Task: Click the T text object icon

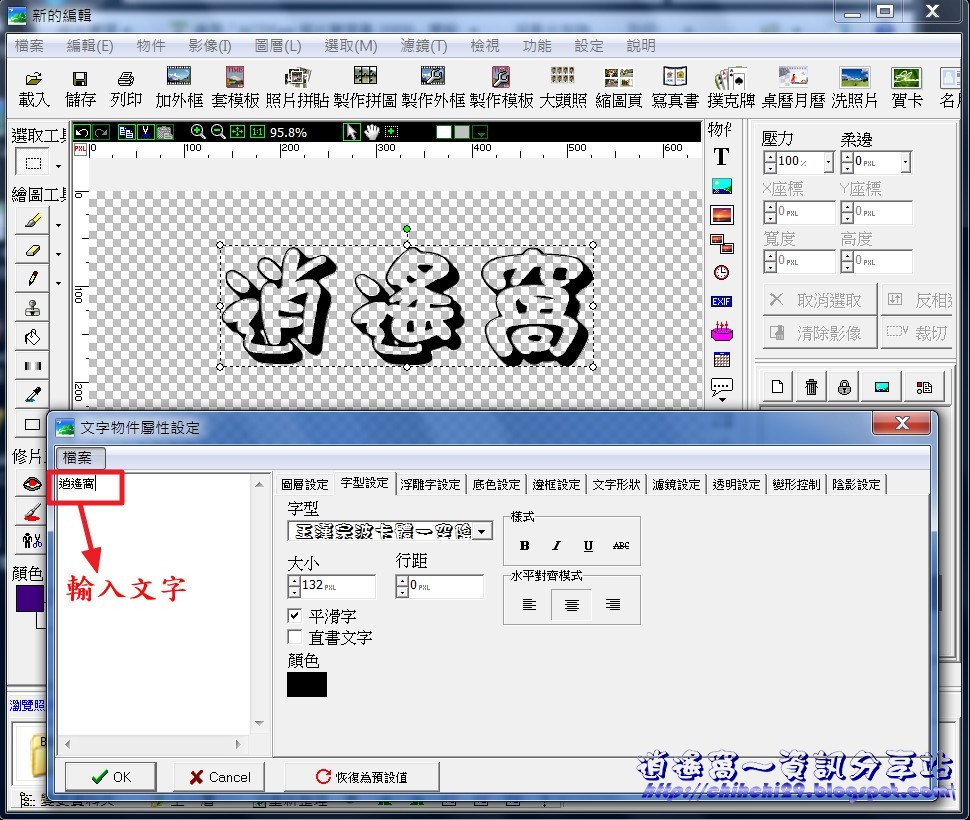Action: pyautogui.click(x=721, y=157)
